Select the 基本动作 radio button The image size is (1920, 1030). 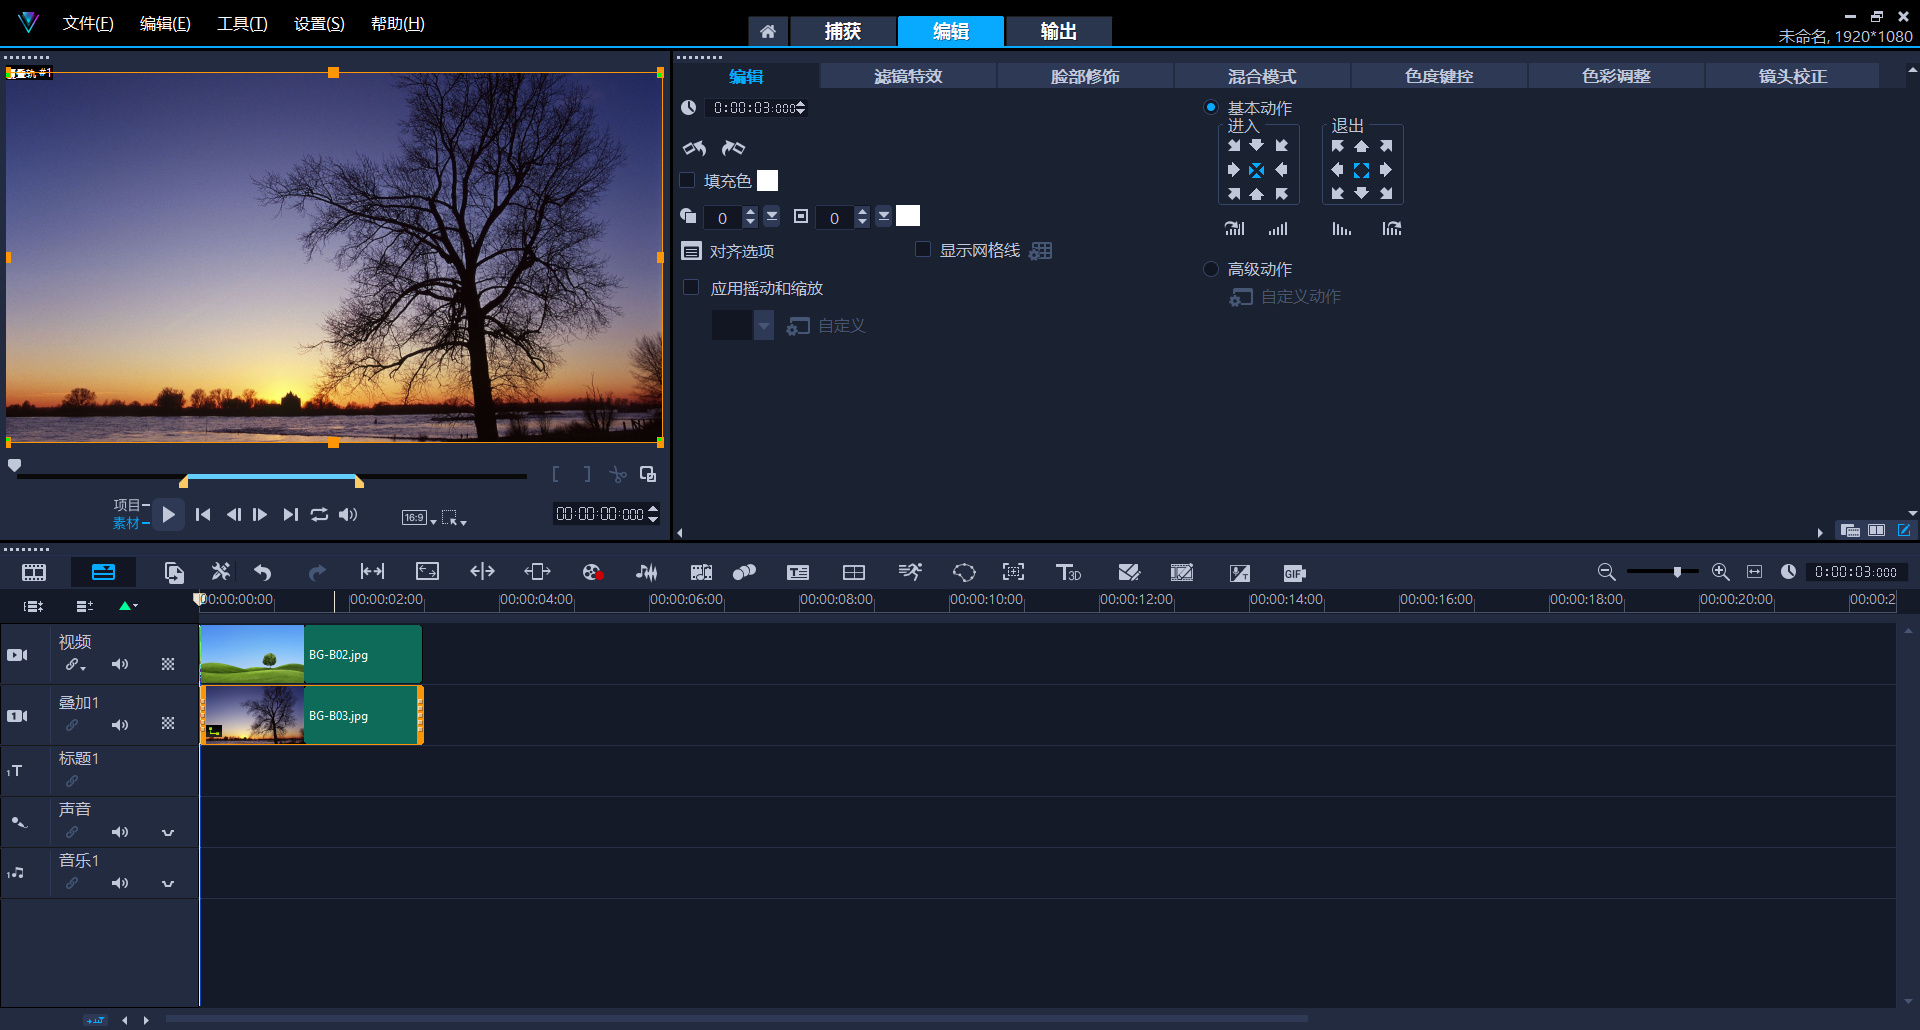[x=1210, y=107]
